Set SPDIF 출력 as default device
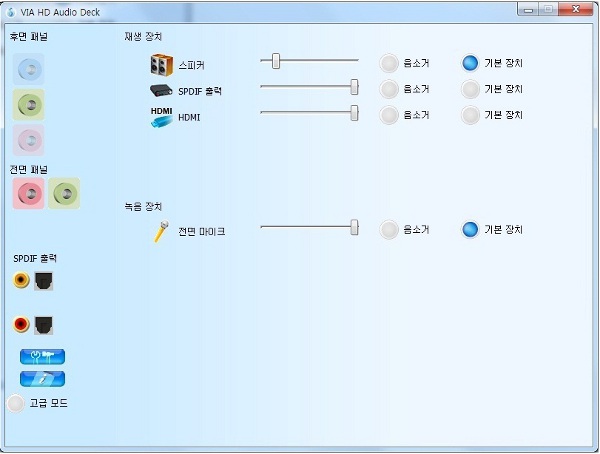Screen dimensions: 600x454 coord(470,89)
